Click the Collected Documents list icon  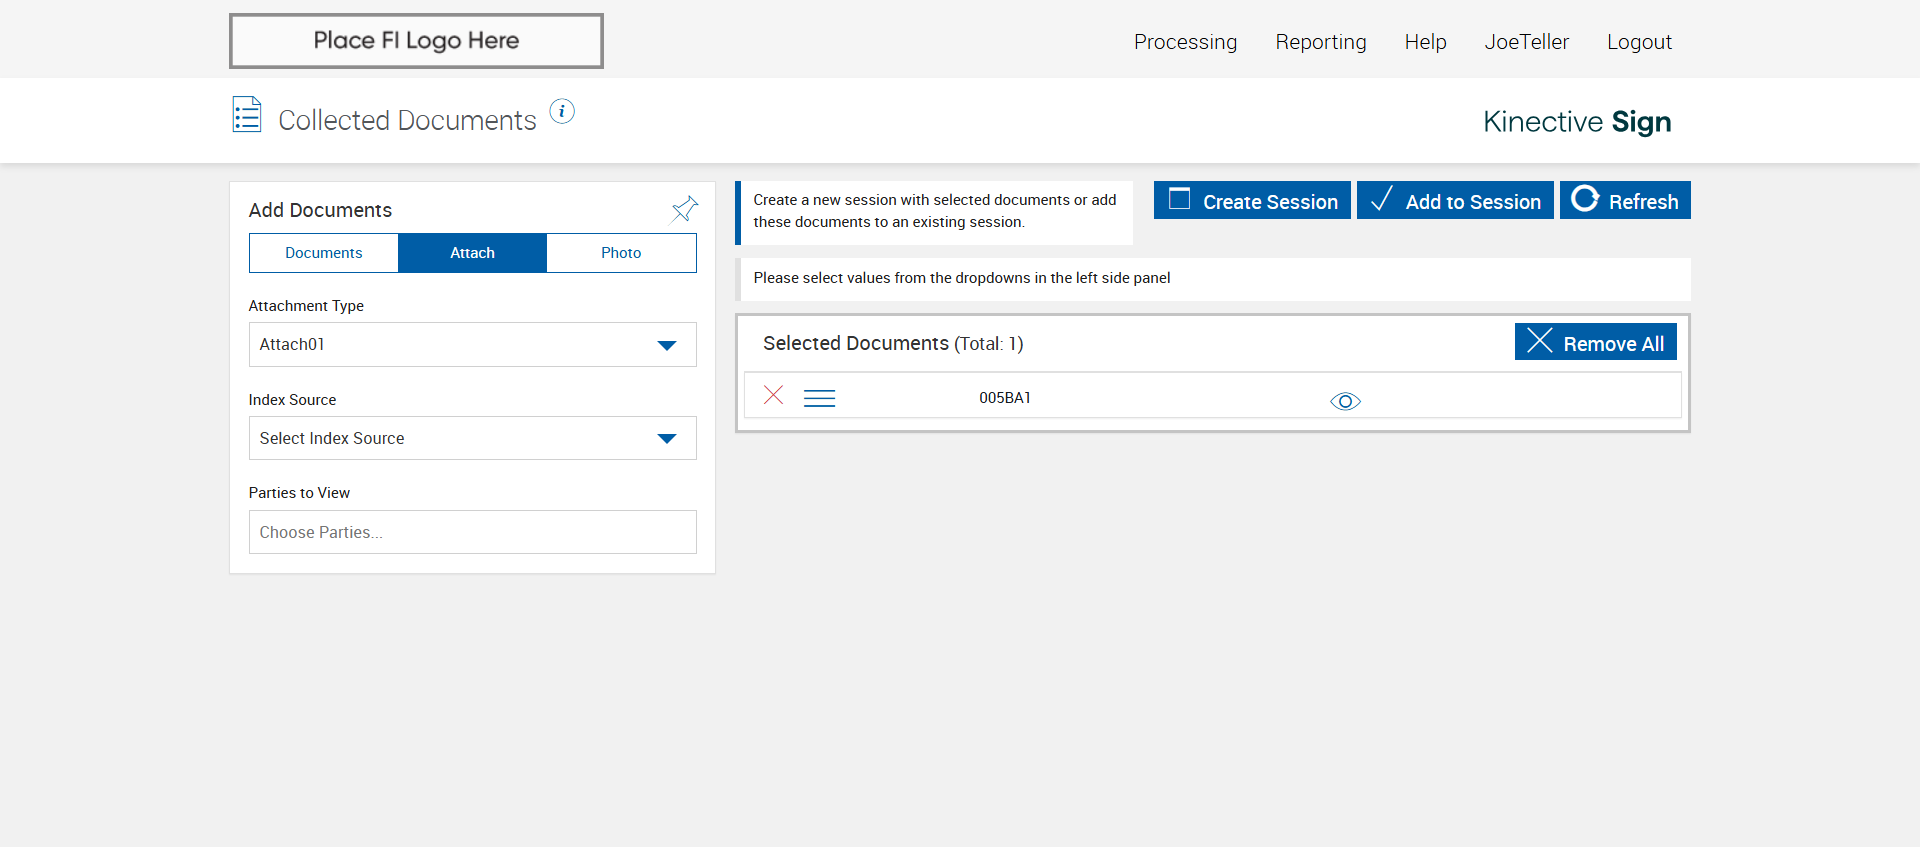247,115
